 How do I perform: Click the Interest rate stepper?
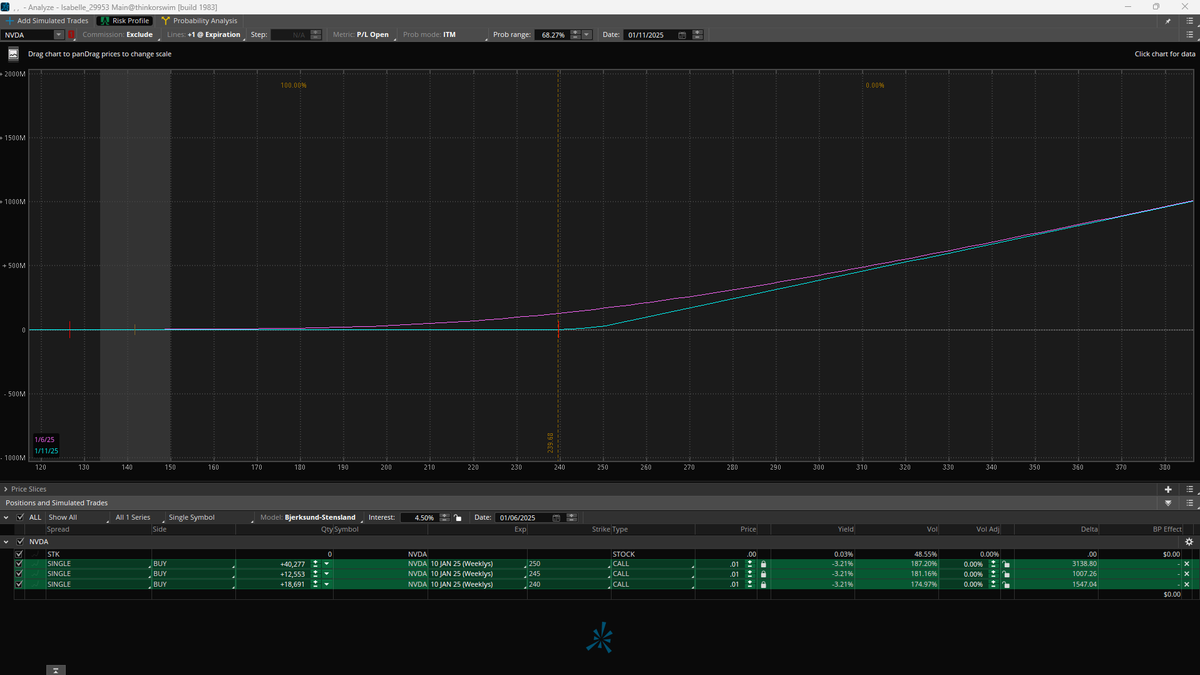(446, 517)
